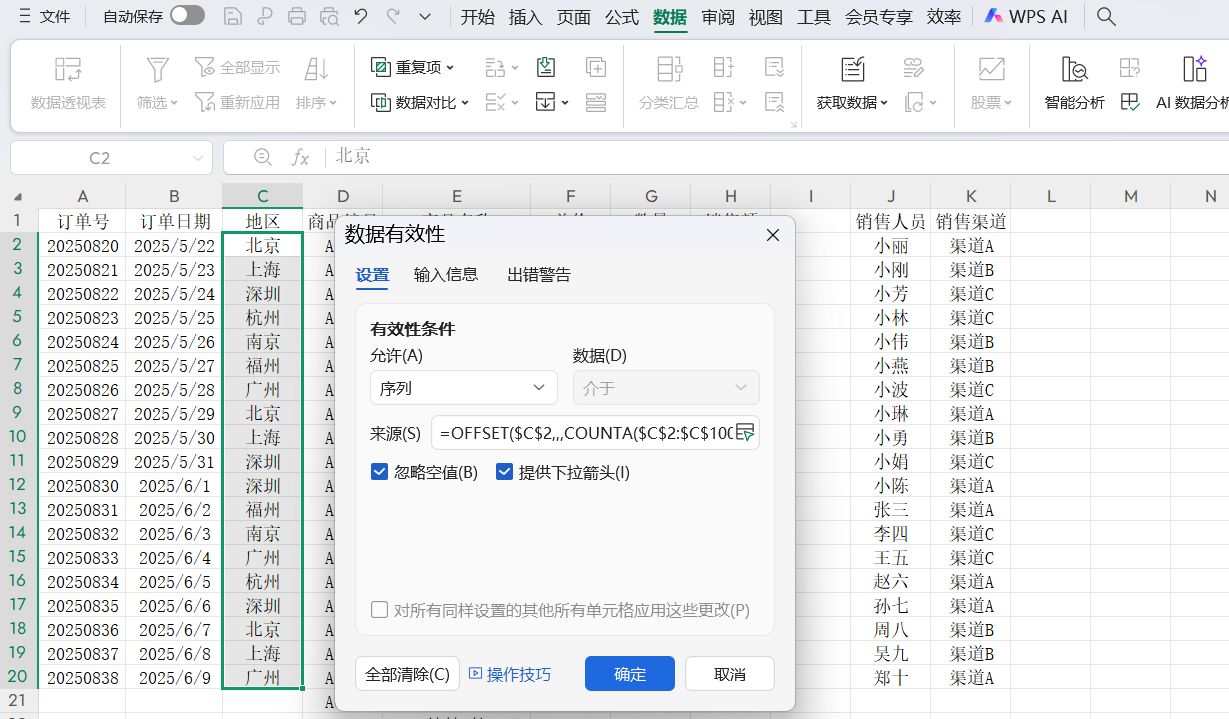
Task: Toggle the 自动保存 switch
Action: click(187, 16)
